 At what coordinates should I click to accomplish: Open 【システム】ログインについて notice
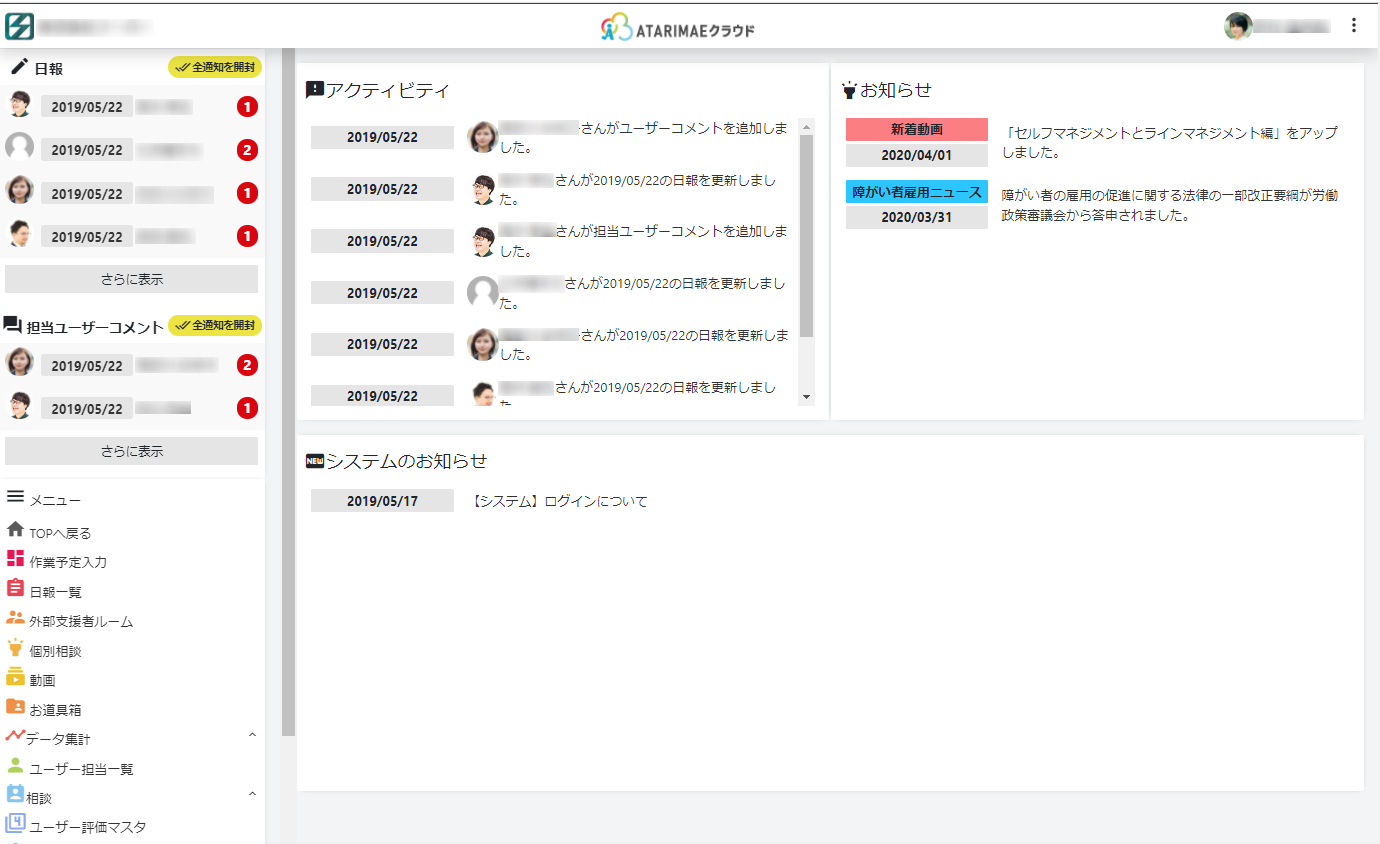(x=559, y=501)
